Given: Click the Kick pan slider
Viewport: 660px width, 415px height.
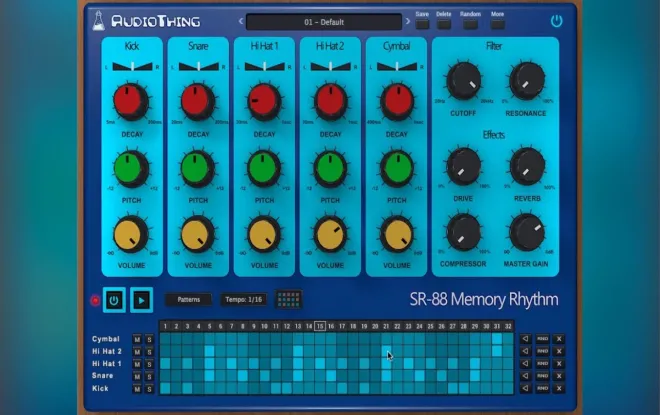Looking at the screenshot, I should [x=133, y=67].
